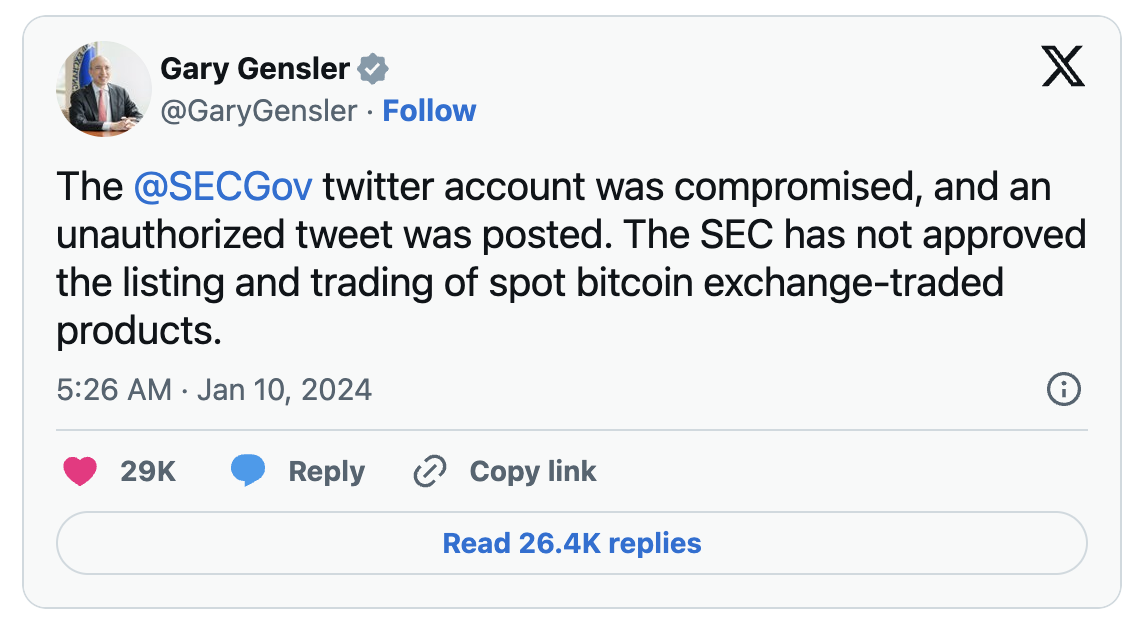Click the 29K likes count

(x=148, y=471)
